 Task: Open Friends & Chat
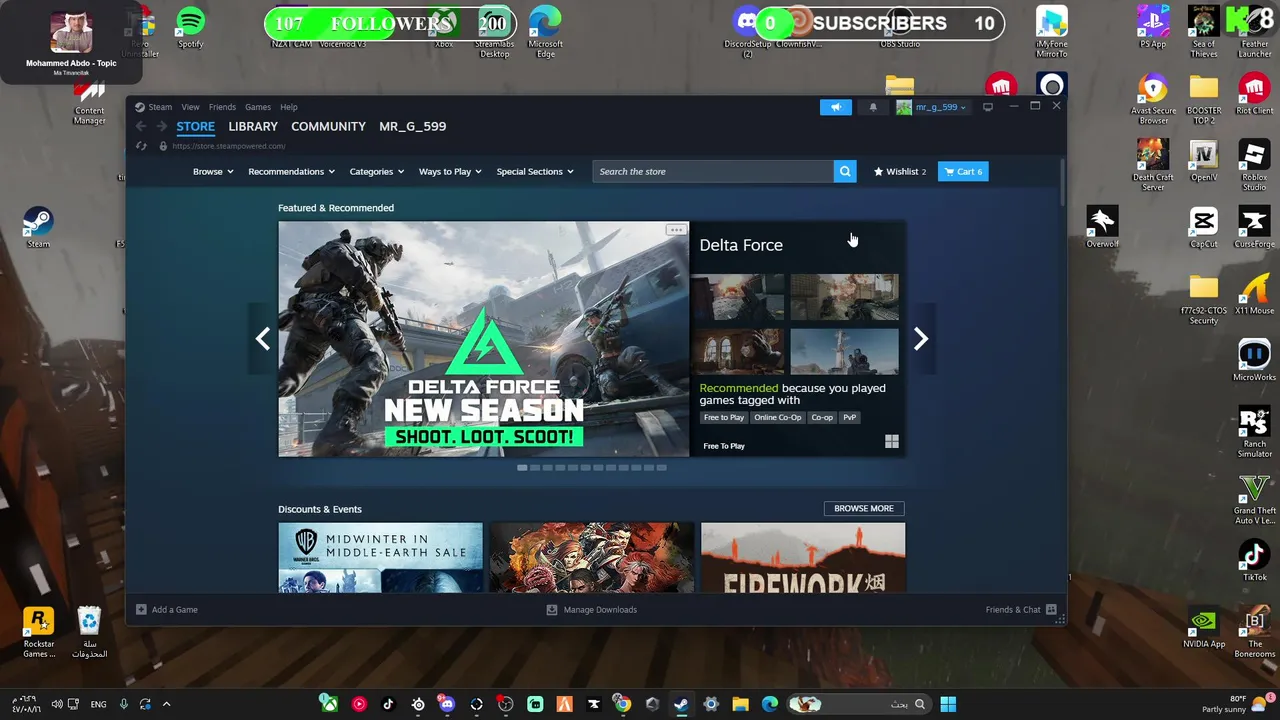click(x=1021, y=609)
